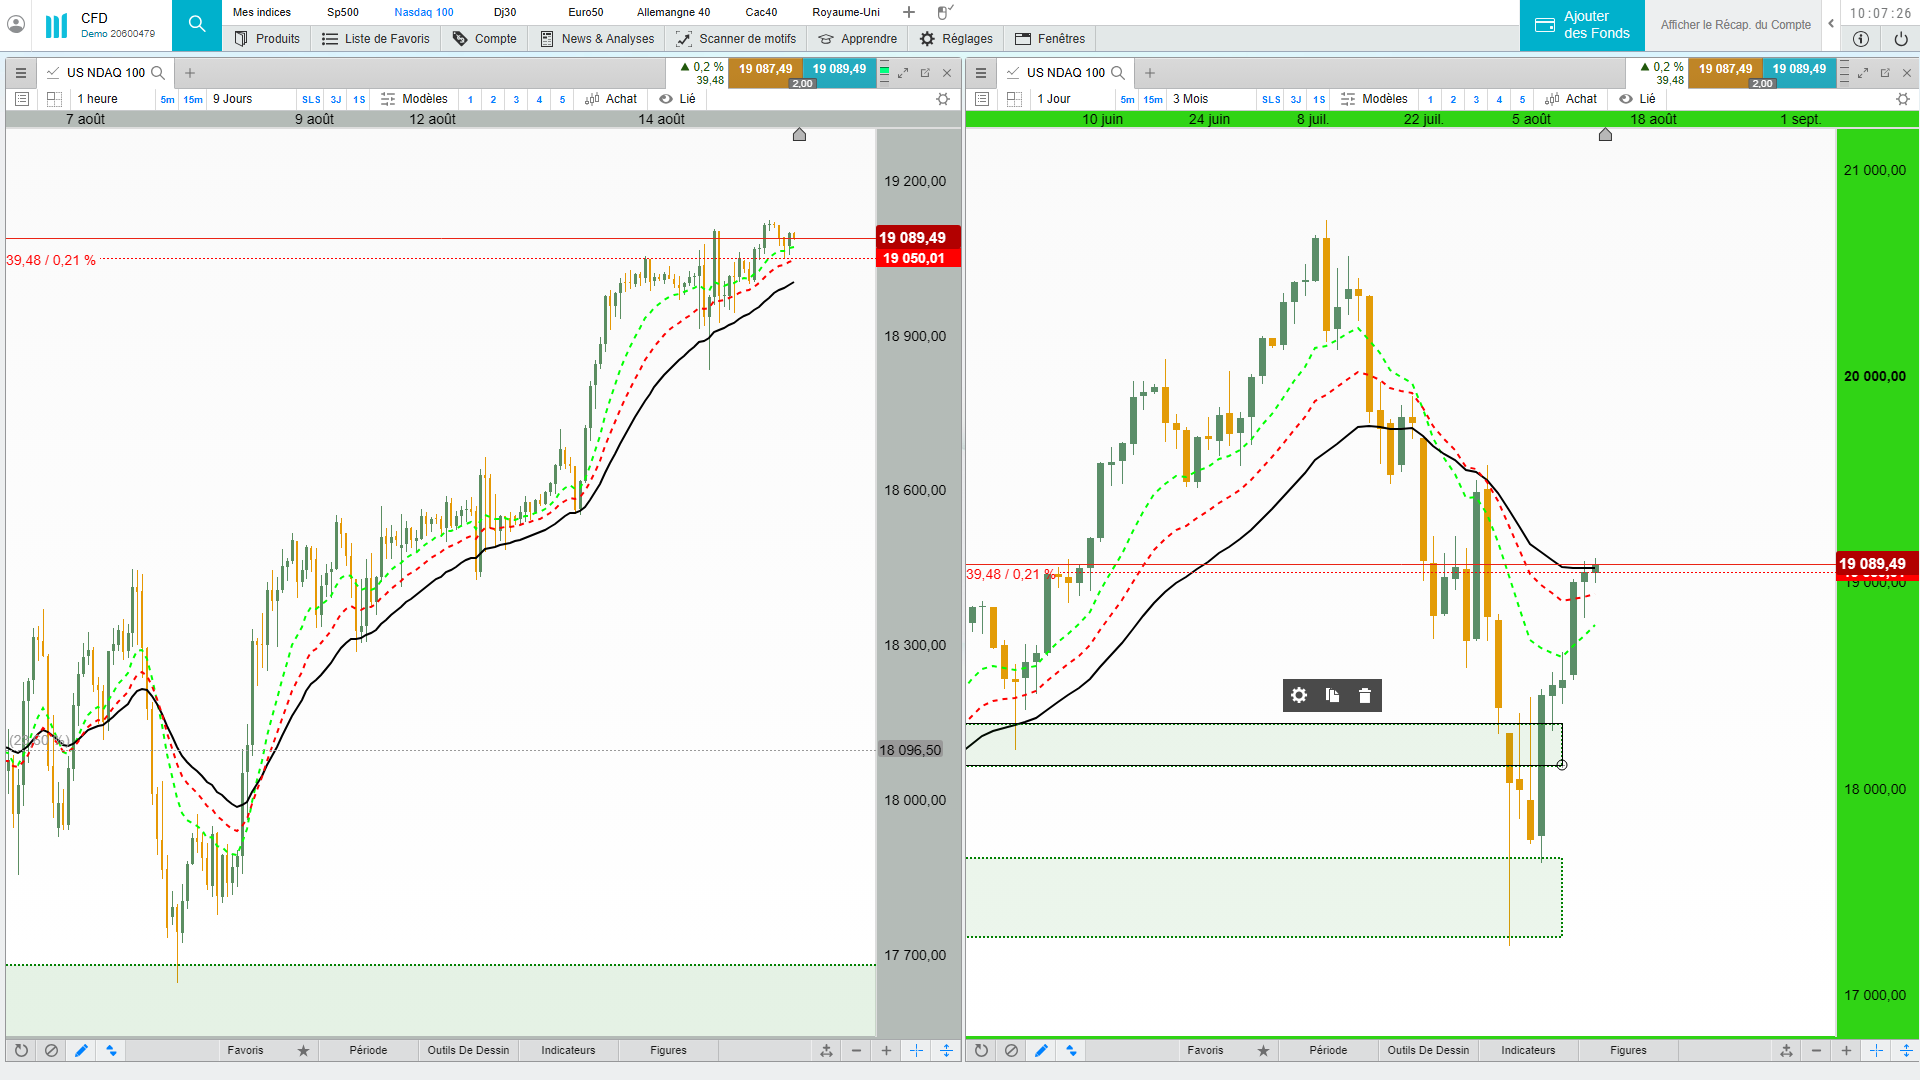The image size is (1920, 1080).
Task: Toggle Lié eye icon in left chart
Action: 666,99
